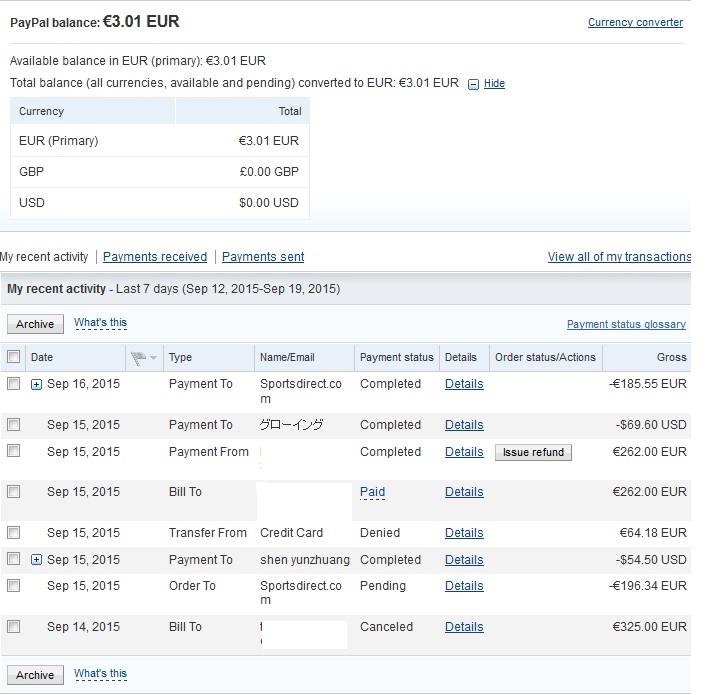The image size is (707, 695).
Task: Open the Currency converter link
Action: tap(635, 22)
